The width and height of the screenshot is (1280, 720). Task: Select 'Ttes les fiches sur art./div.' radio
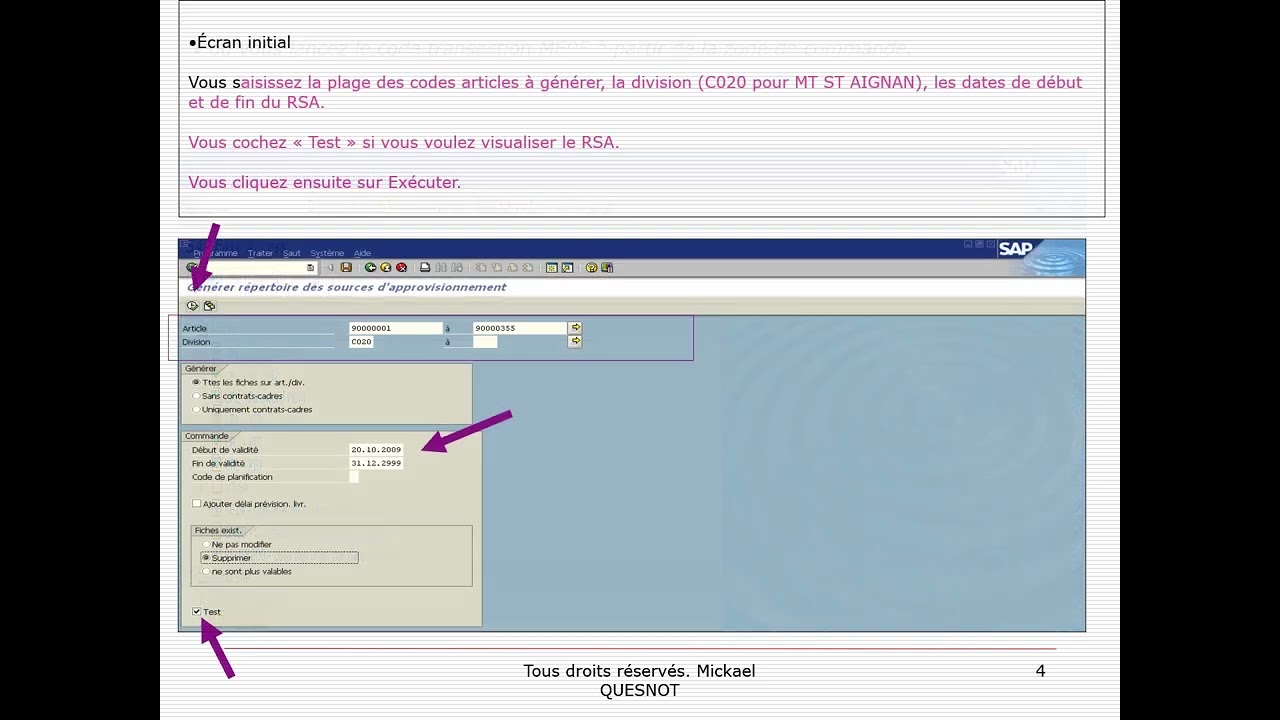[196, 382]
